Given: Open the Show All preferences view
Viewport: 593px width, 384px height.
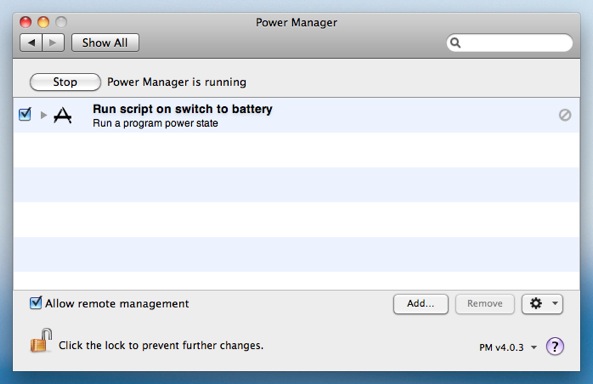Looking at the screenshot, I should point(105,43).
